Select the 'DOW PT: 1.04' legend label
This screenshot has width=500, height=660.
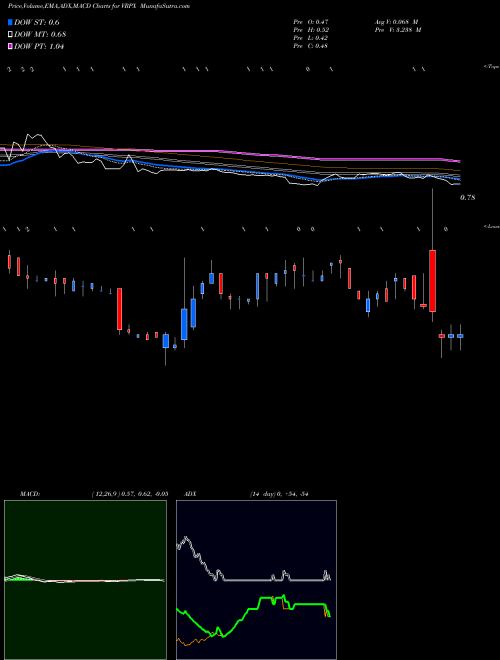pyautogui.click(x=39, y=46)
